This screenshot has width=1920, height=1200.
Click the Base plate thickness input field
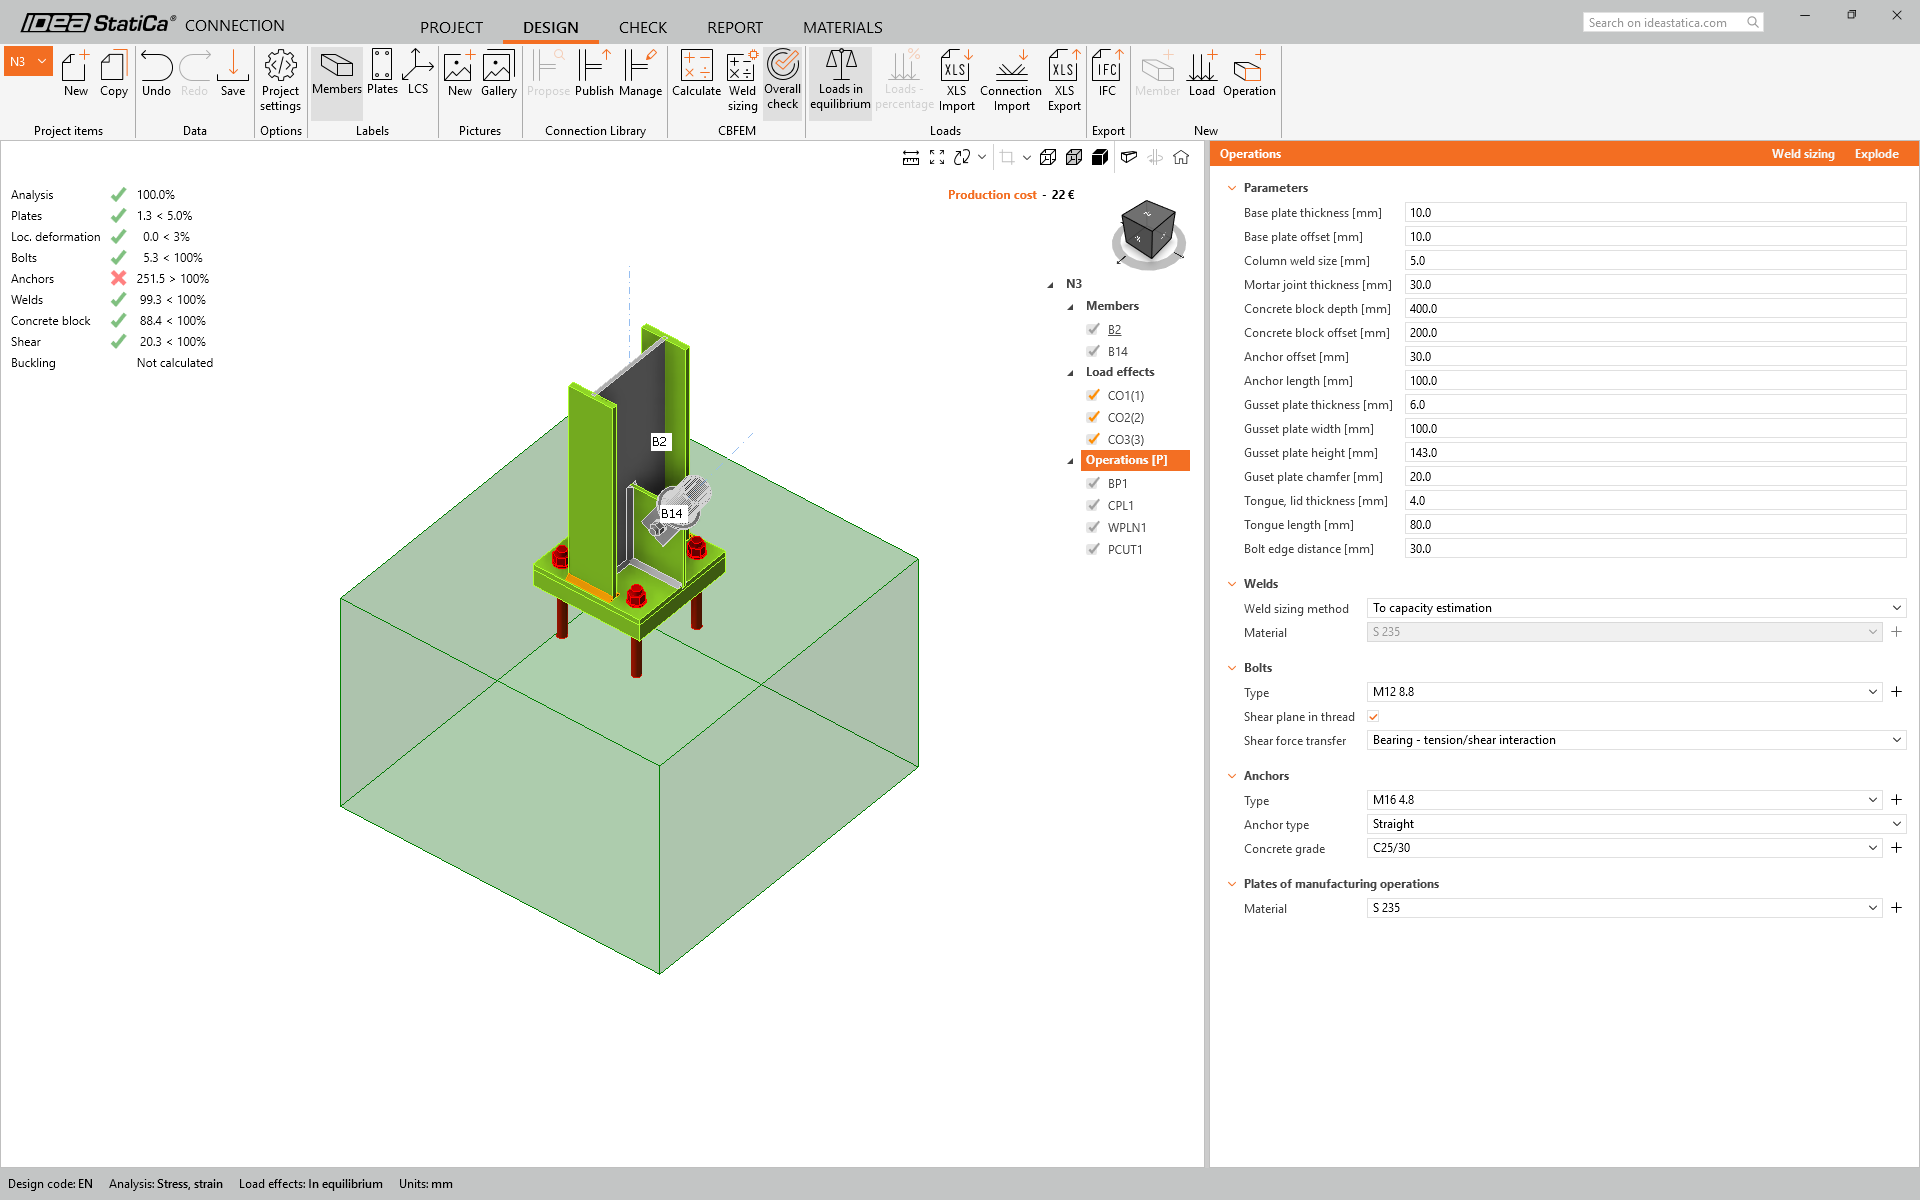pyautogui.click(x=1654, y=213)
